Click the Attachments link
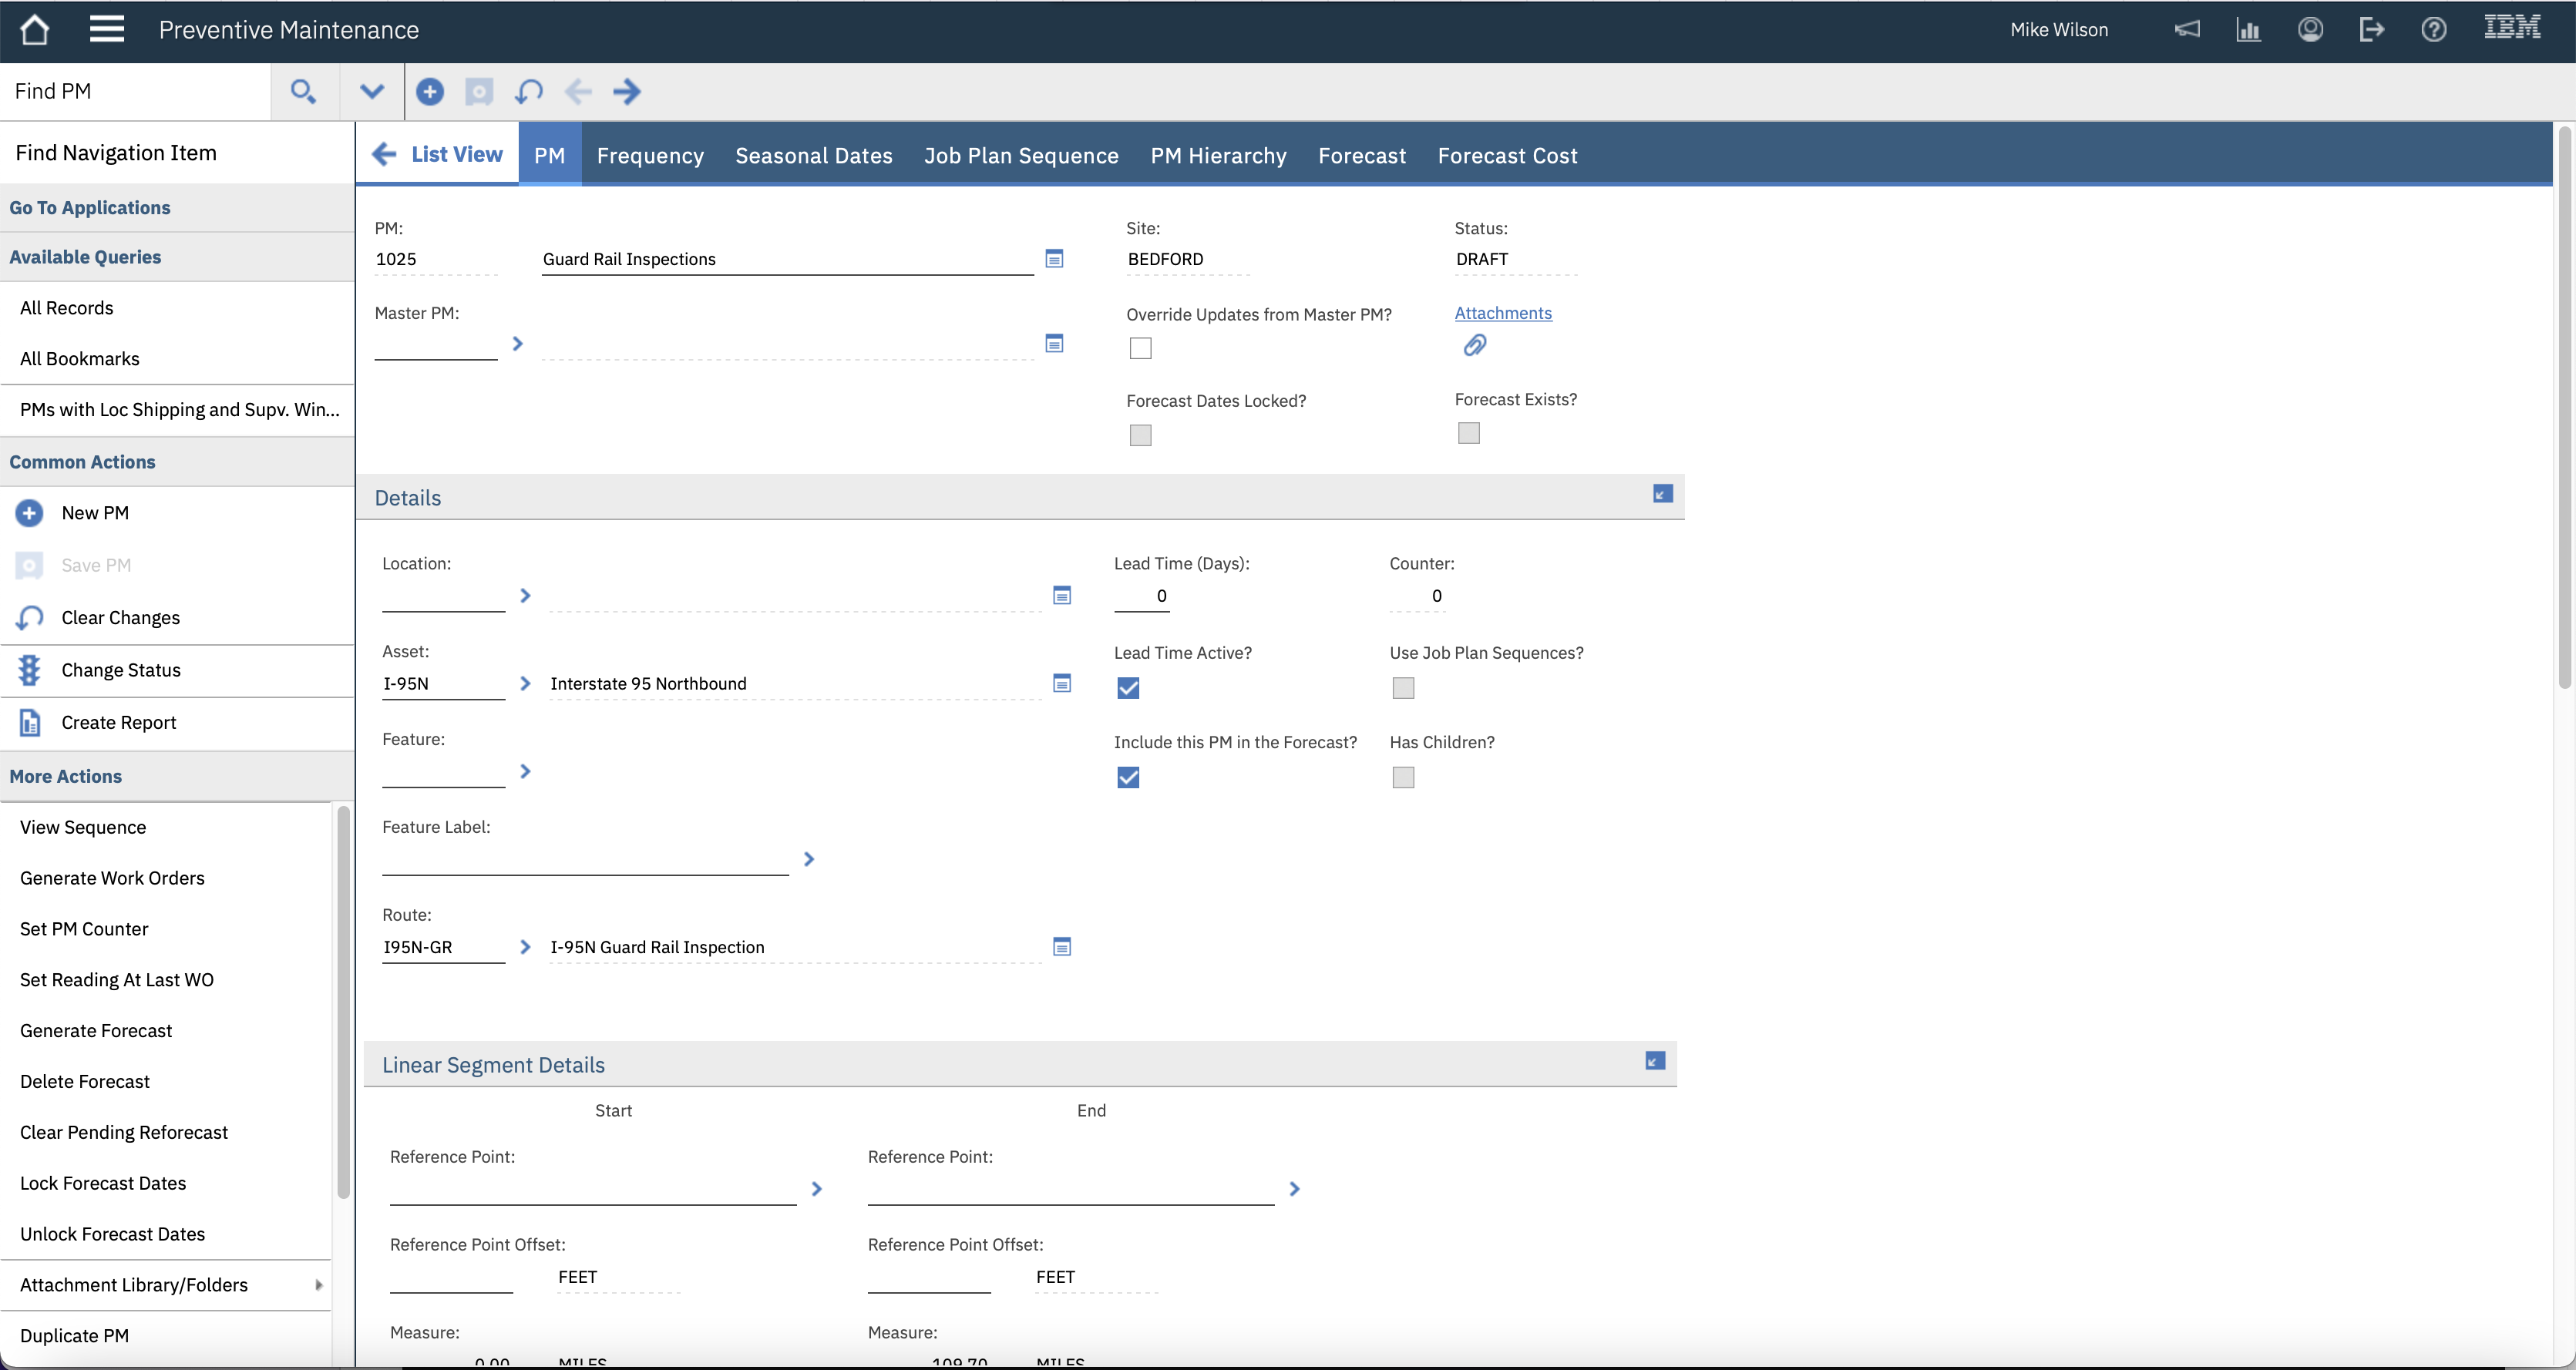This screenshot has height=1370, width=2576. (1502, 314)
